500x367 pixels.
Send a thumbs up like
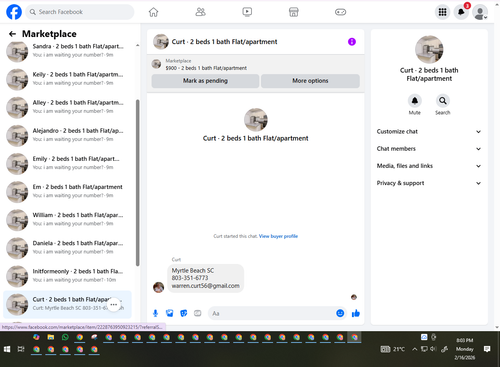click(356, 313)
